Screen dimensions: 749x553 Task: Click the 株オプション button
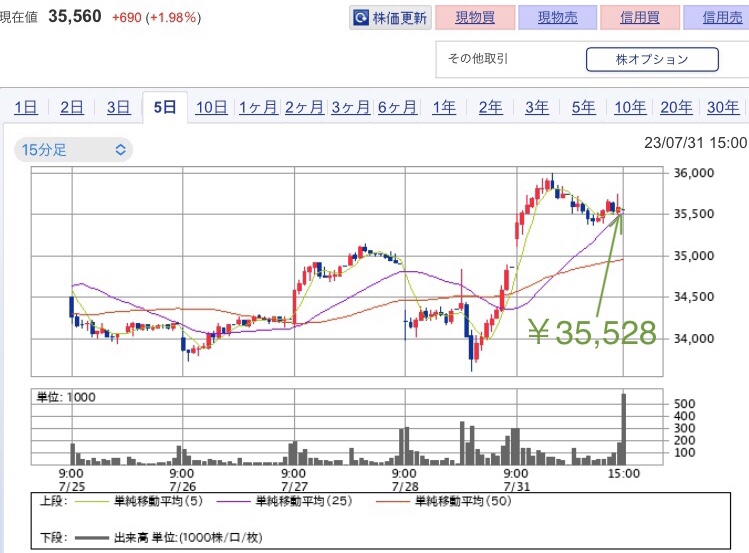point(652,59)
